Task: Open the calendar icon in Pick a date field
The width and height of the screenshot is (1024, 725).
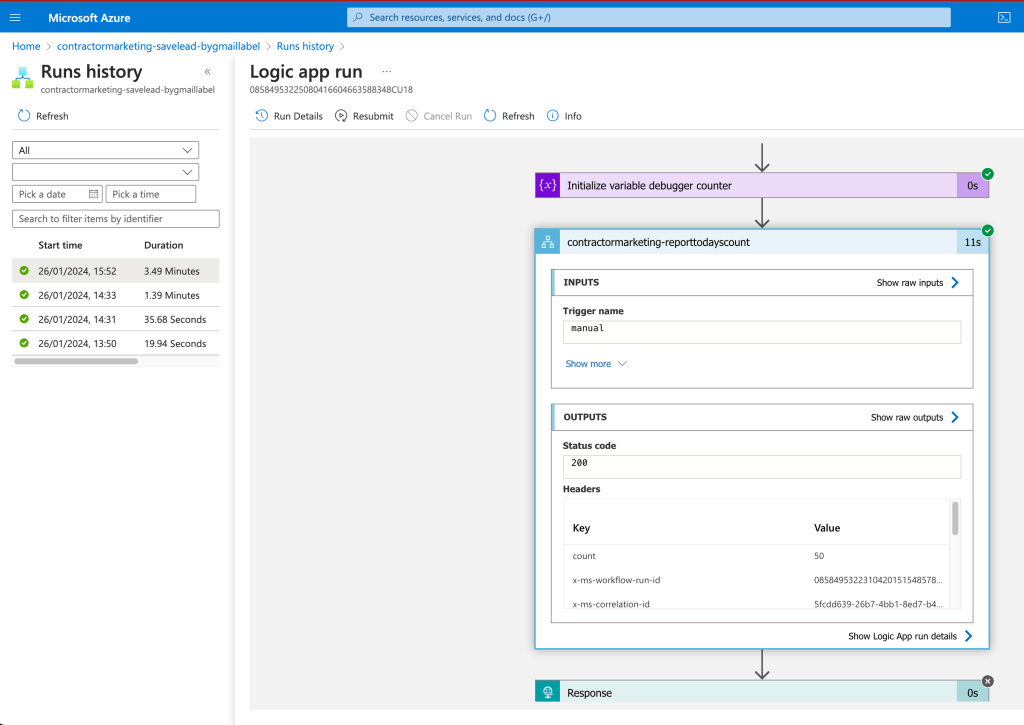Action: [x=93, y=194]
